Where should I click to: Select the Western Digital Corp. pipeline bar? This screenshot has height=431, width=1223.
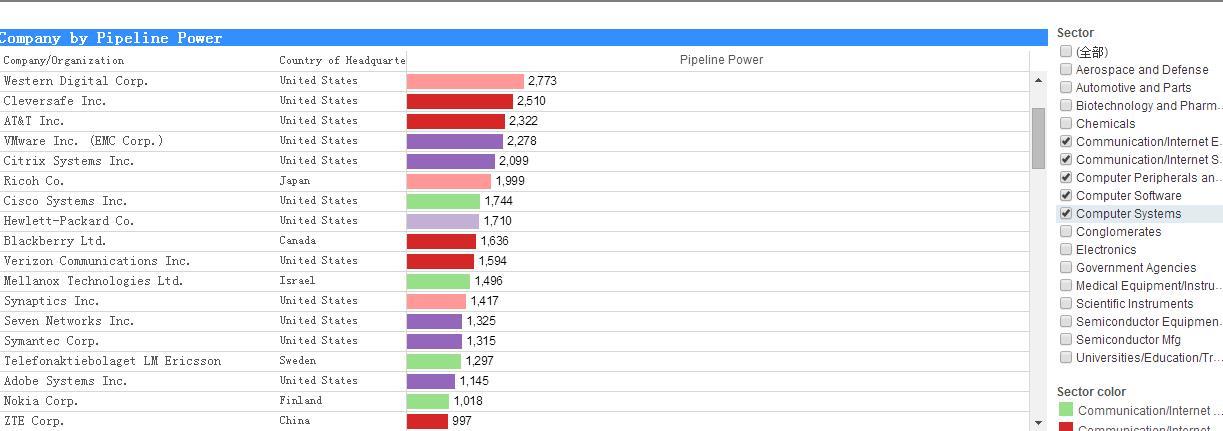(465, 81)
